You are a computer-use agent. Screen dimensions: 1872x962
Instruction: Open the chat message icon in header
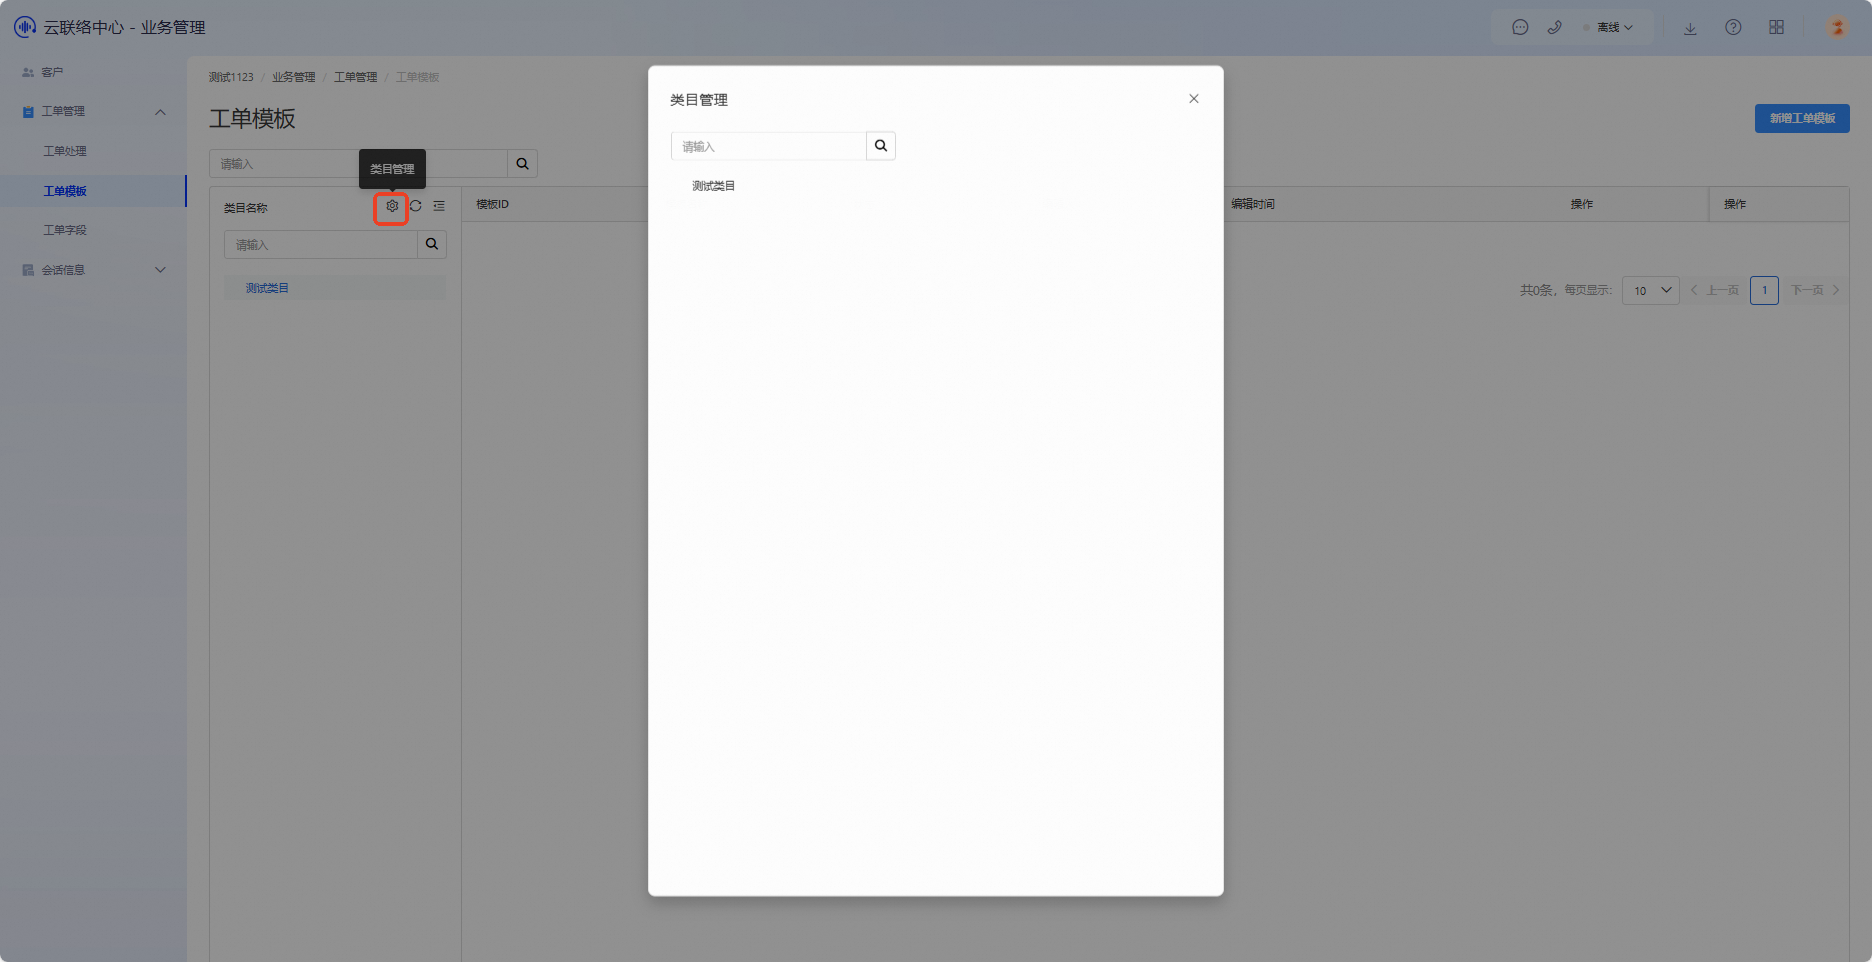click(x=1520, y=28)
